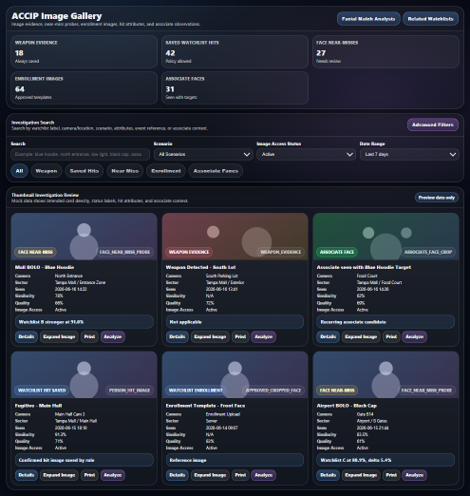
Task: Open Facial Match Analysis
Action: [368, 19]
